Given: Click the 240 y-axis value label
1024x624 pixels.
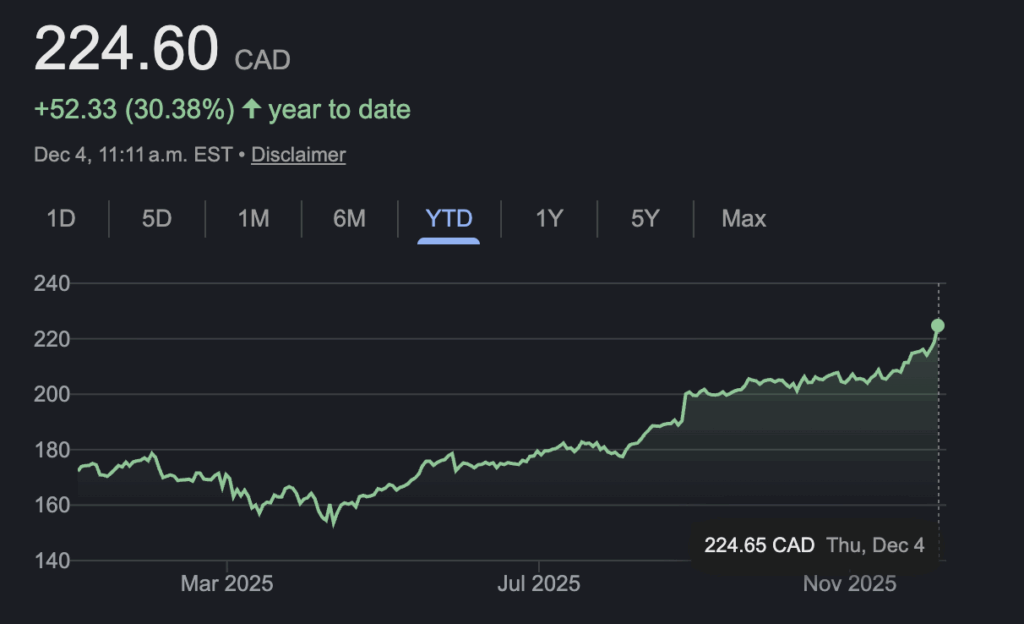Looking at the screenshot, I should click(52, 284).
